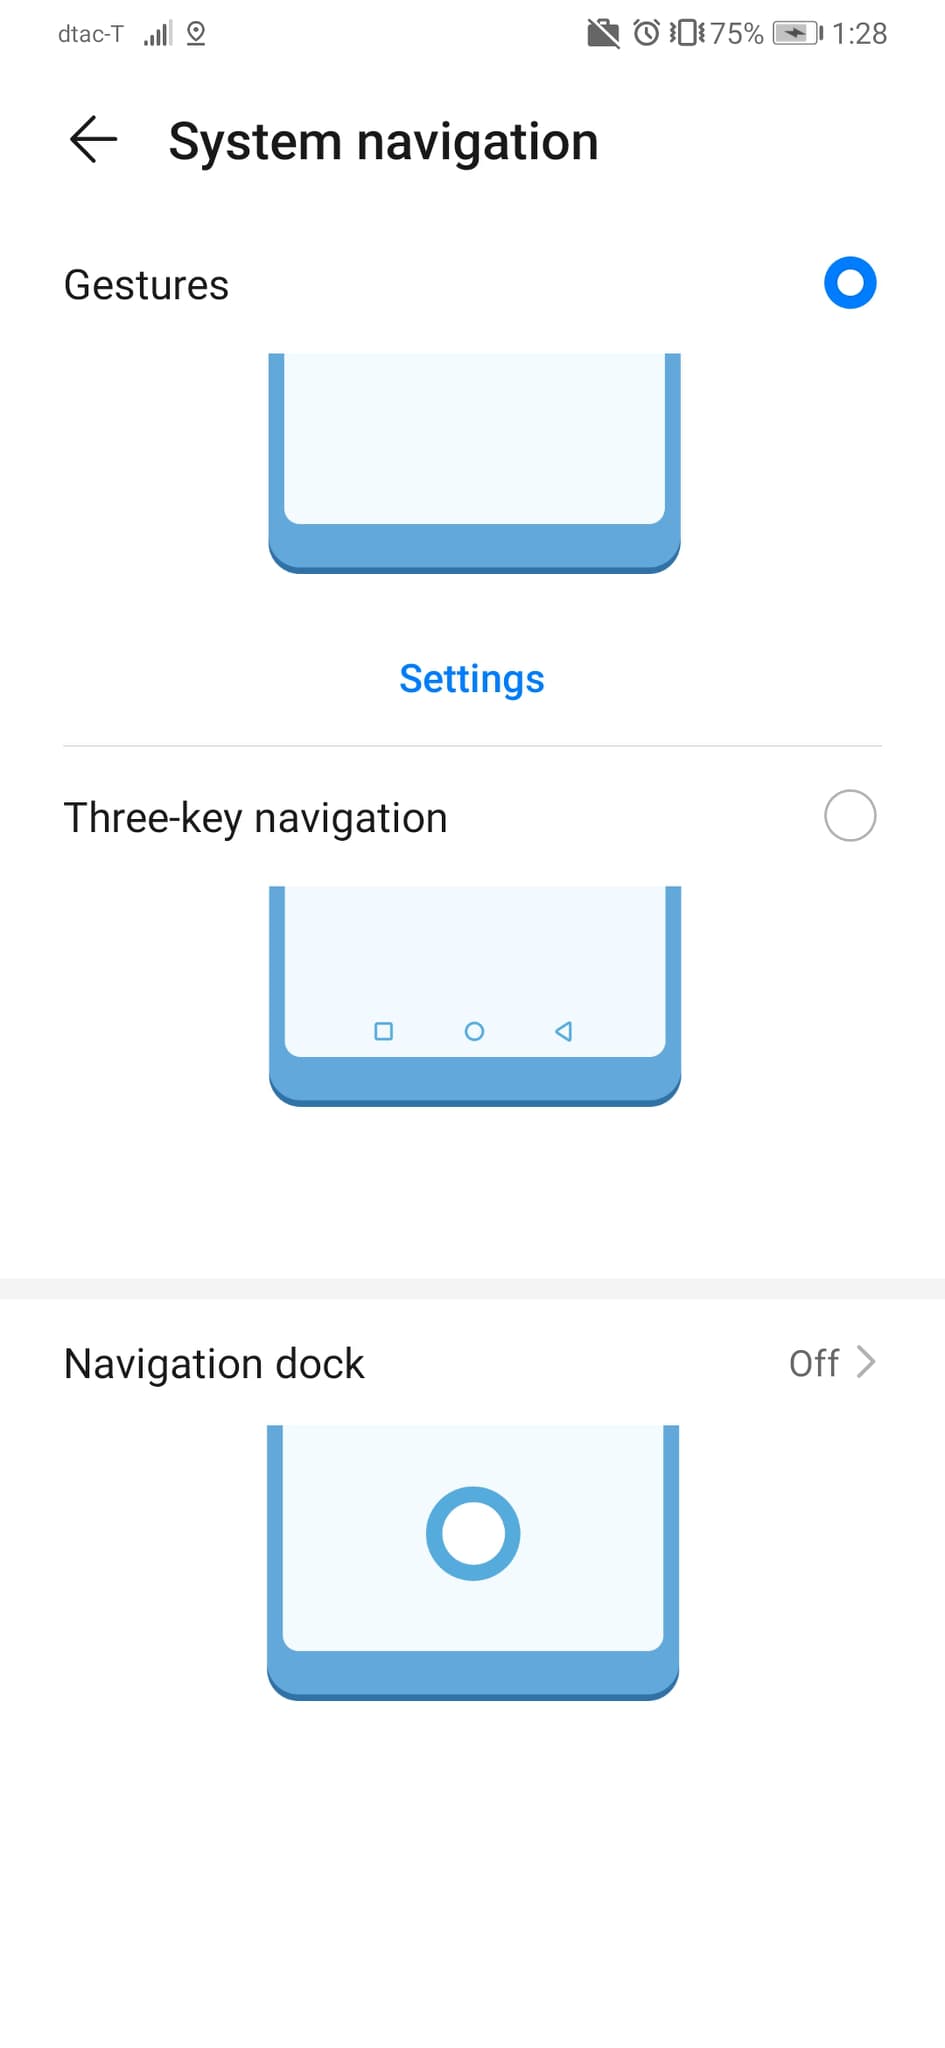Tap the recent apps square icon
This screenshot has height=2048, width=945.
click(x=383, y=1031)
